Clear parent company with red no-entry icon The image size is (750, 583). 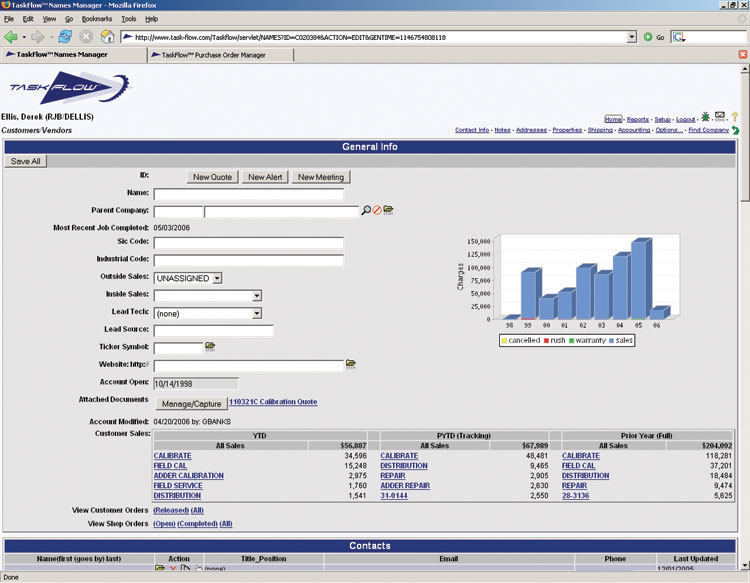[x=377, y=210]
